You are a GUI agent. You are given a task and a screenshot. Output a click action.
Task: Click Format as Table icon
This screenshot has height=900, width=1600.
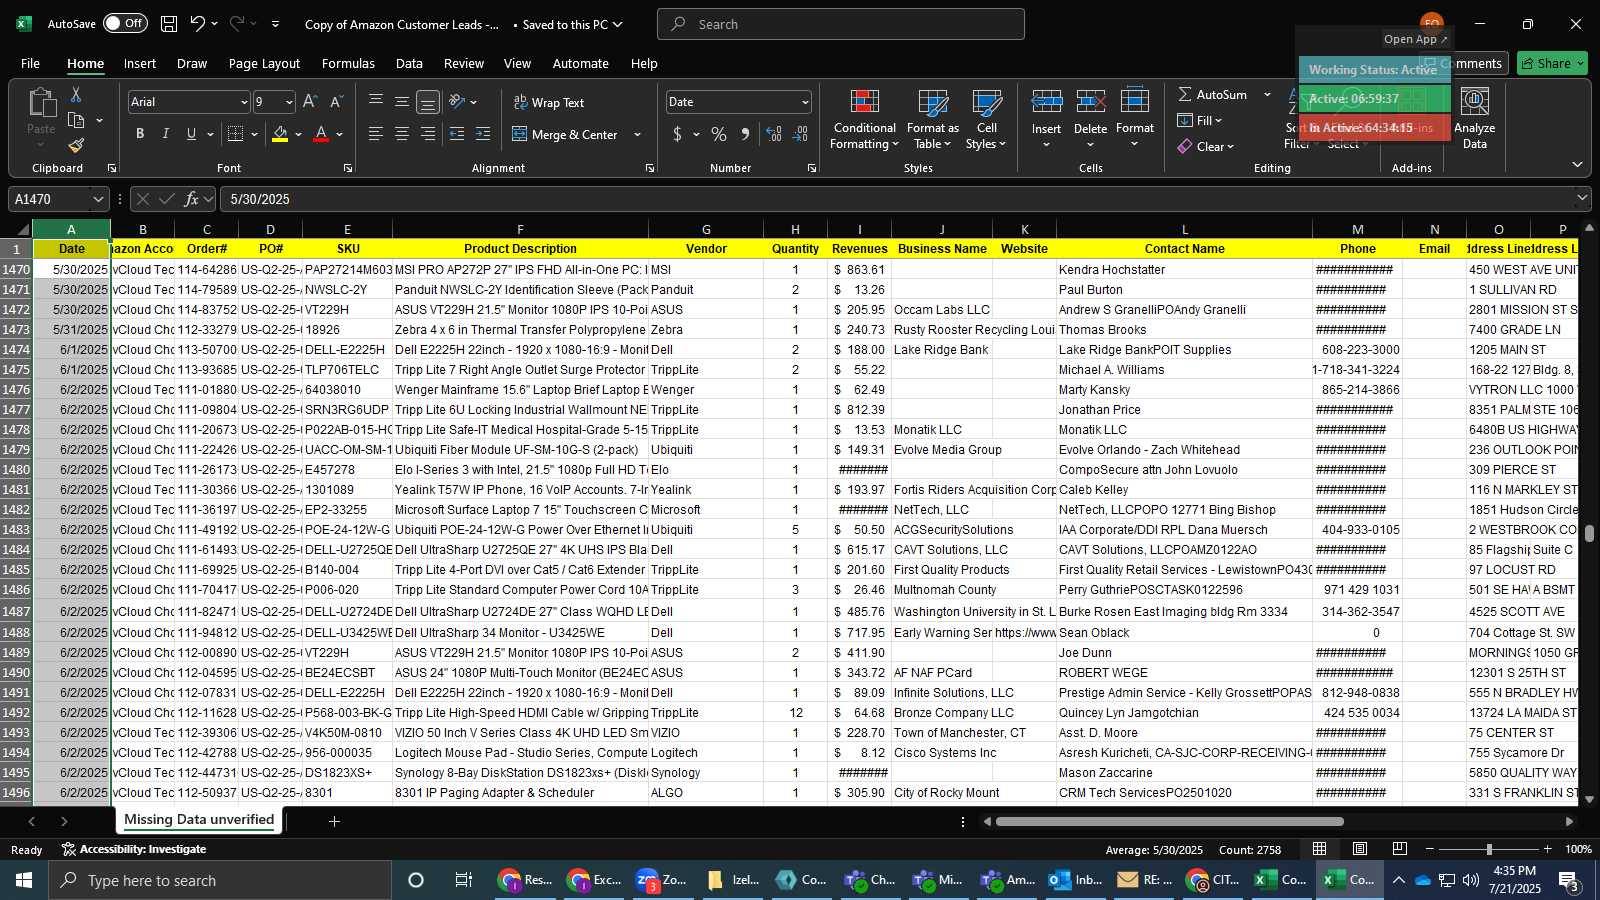point(933,119)
